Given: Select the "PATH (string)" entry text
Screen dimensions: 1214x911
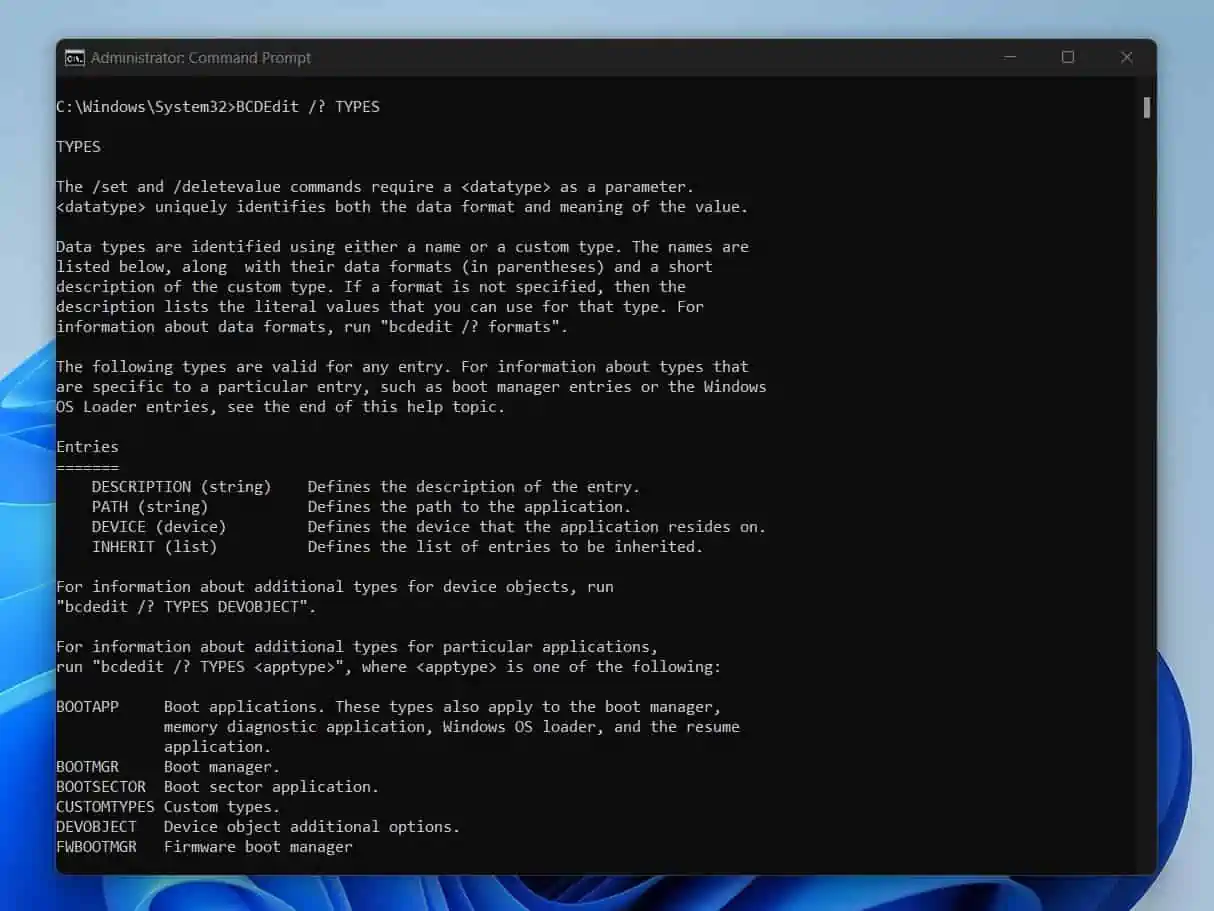Looking at the screenshot, I should pos(150,507).
